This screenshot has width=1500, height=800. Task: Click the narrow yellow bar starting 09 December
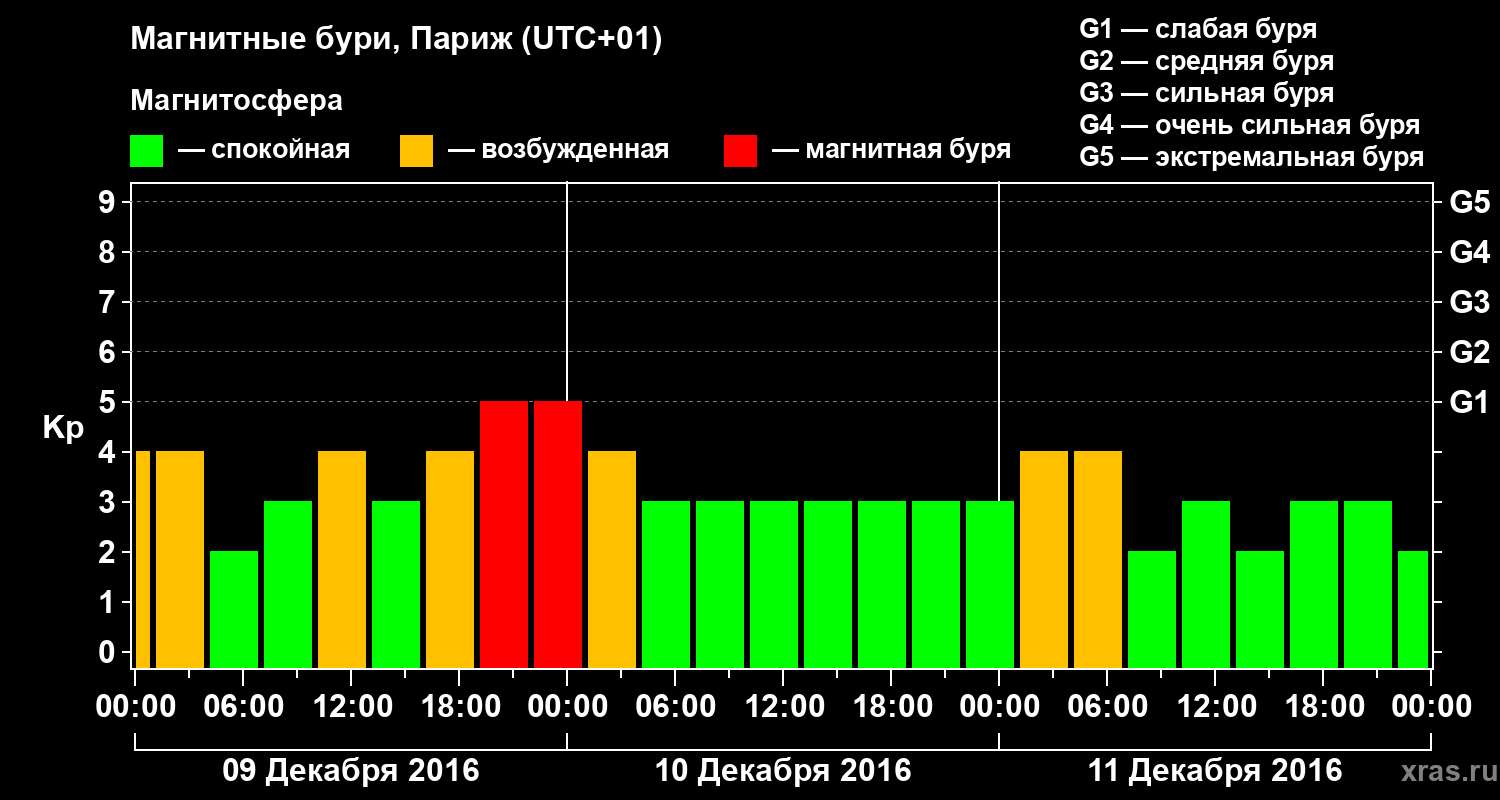coord(142,559)
